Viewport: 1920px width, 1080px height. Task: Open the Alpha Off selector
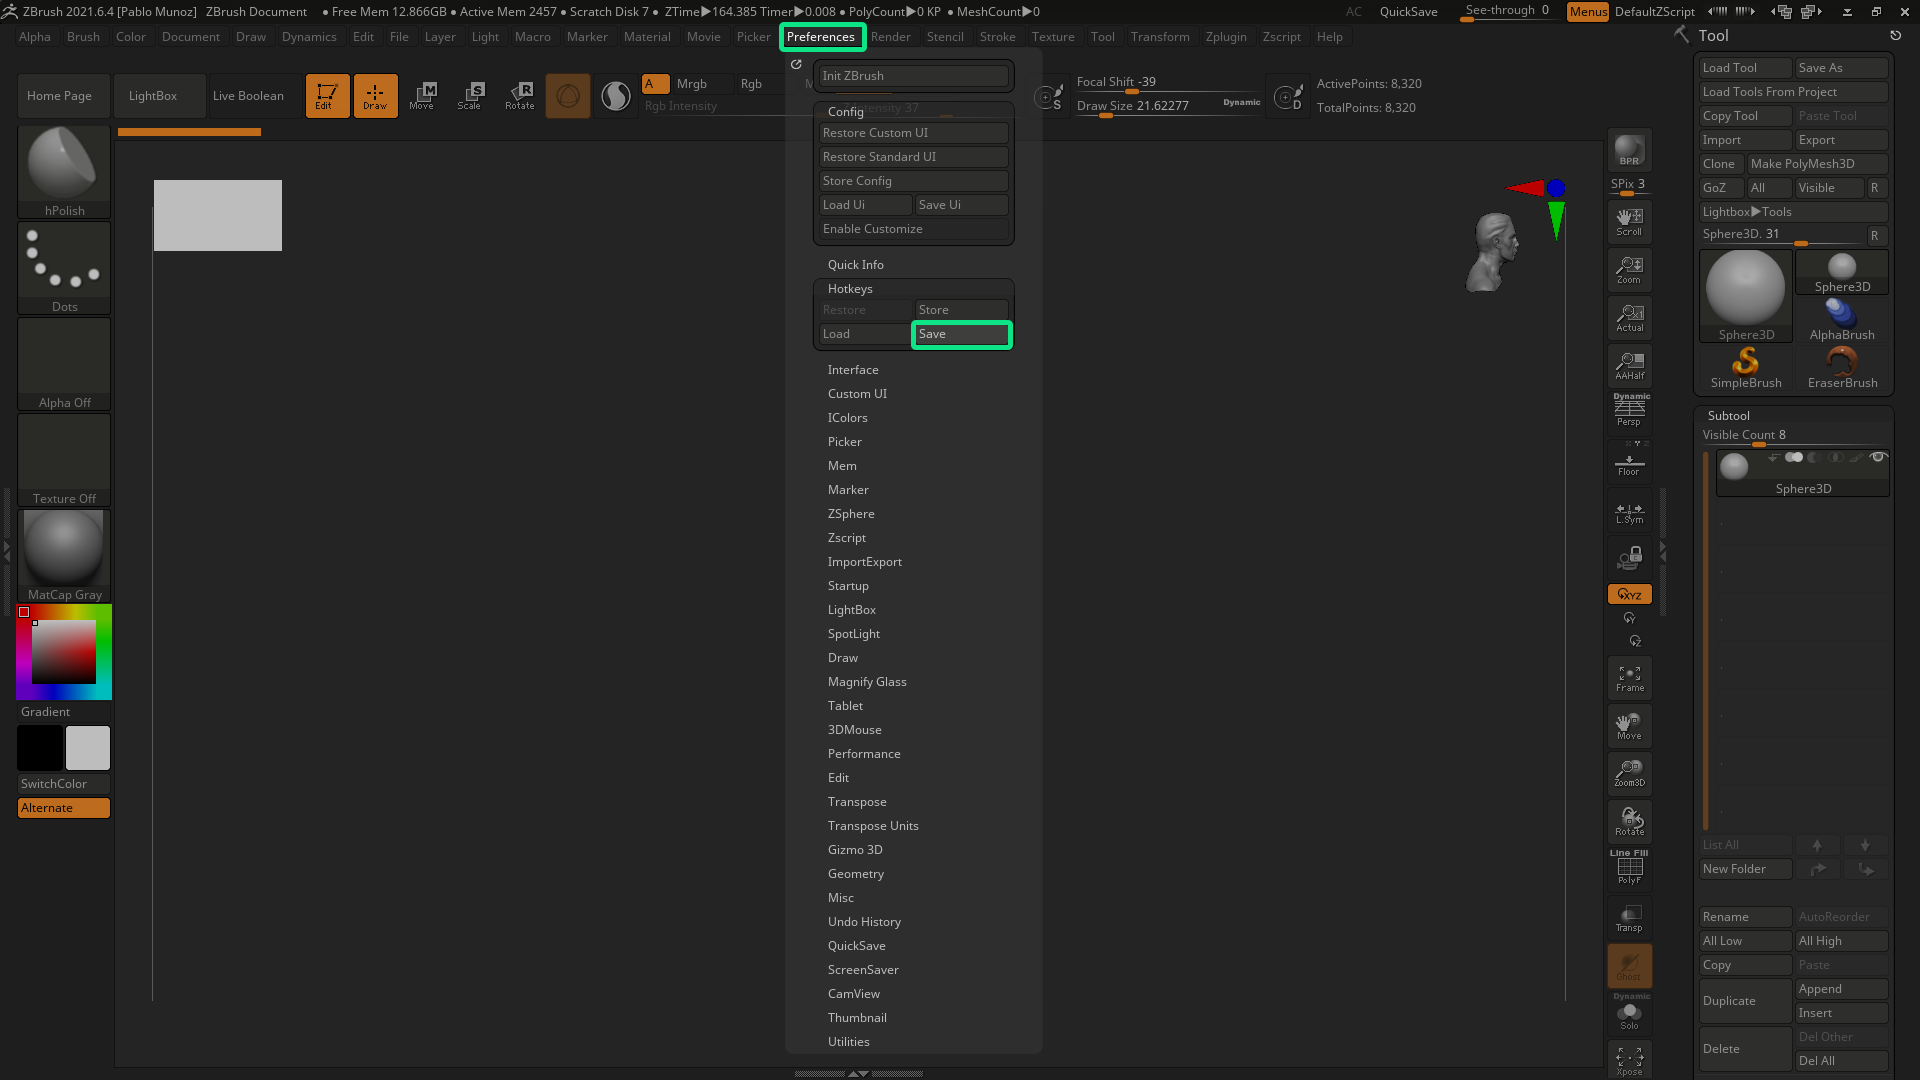coord(64,363)
